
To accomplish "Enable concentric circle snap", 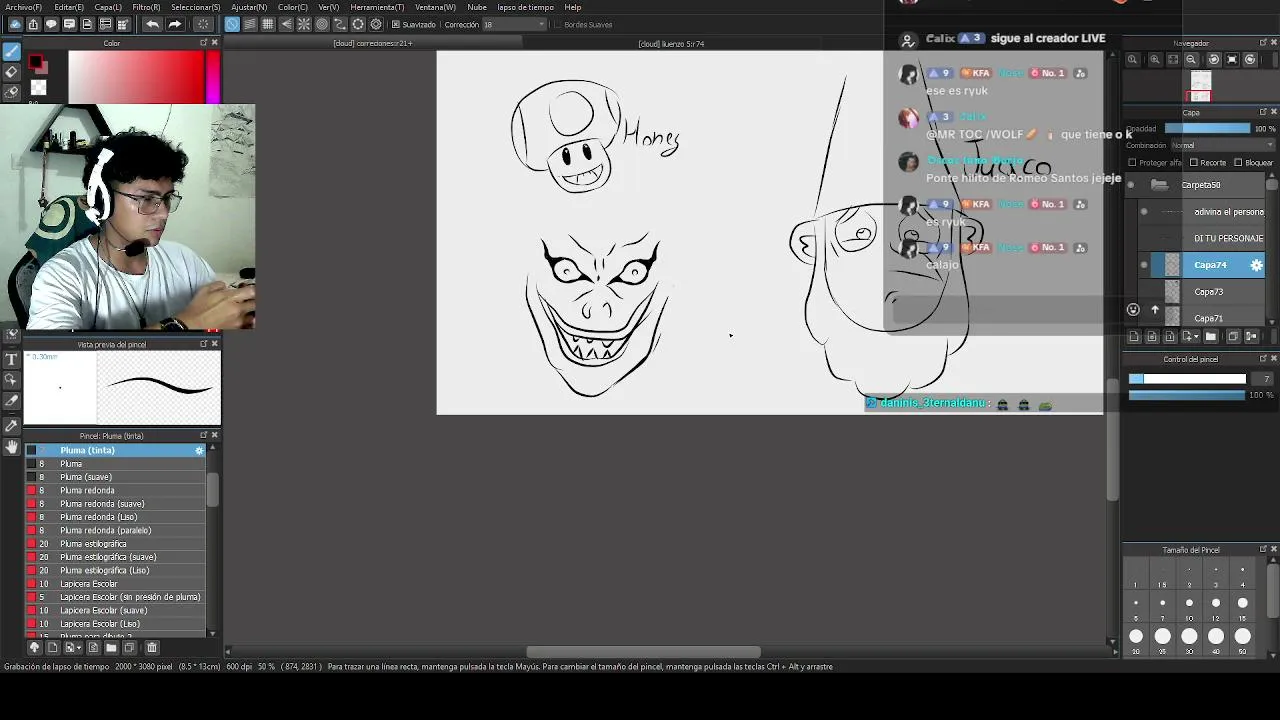I will 322,24.
